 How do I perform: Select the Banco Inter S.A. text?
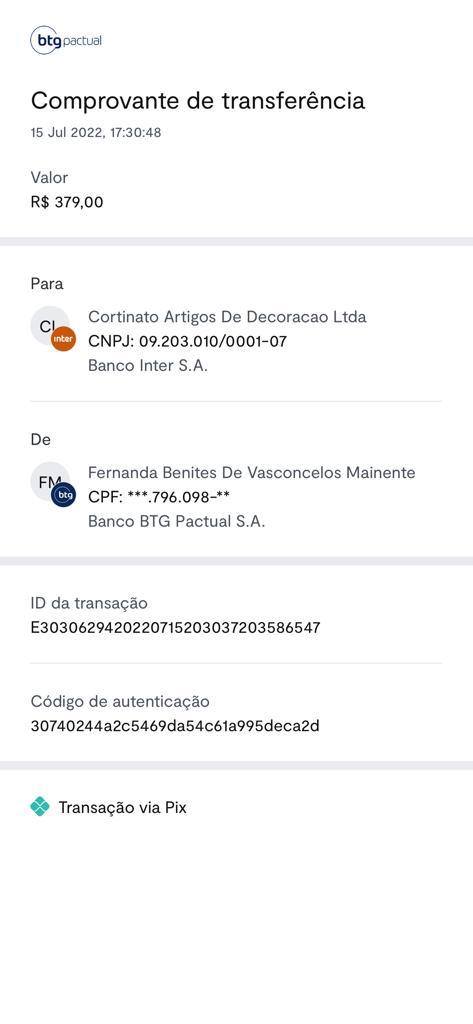pyautogui.click(x=148, y=366)
